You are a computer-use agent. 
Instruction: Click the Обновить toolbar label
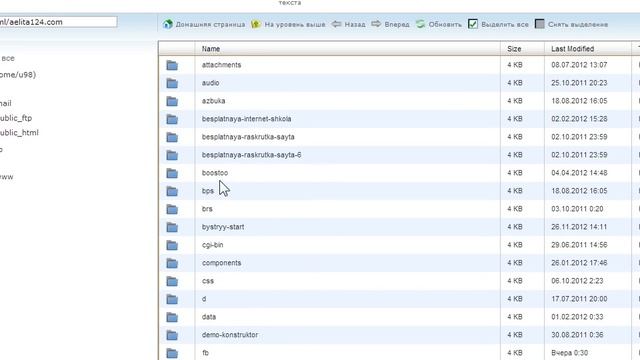tap(445, 24)
